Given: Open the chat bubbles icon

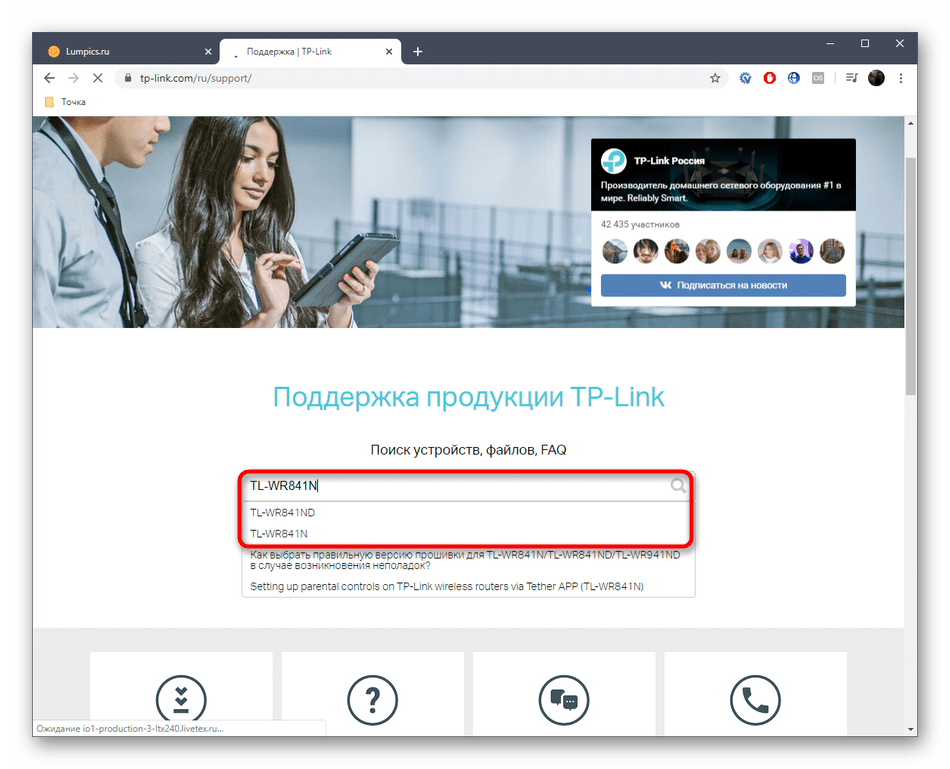Looking at the screenshot, I should (564, 700).
